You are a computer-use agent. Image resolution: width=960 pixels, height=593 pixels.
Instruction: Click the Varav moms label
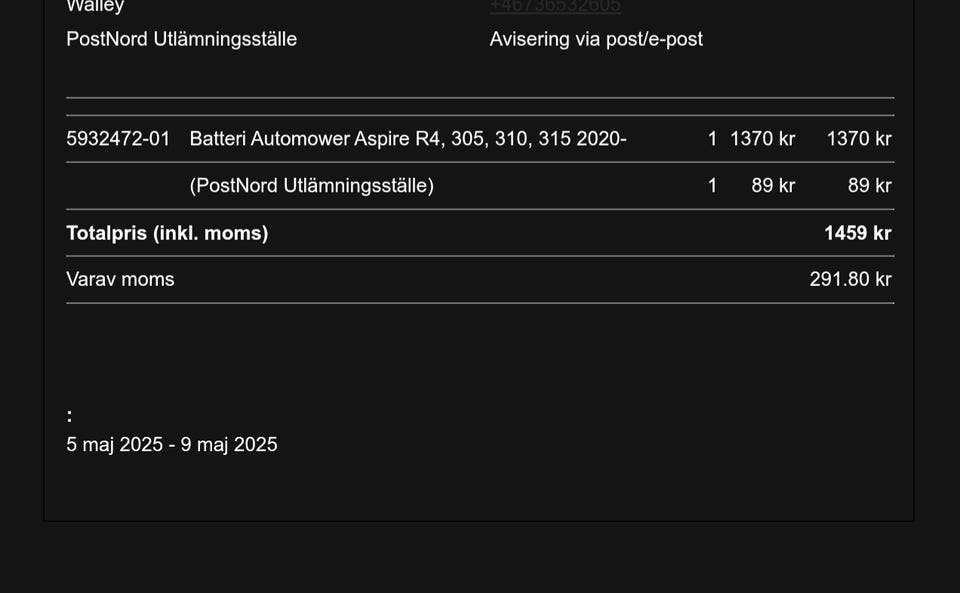[120, 280]
